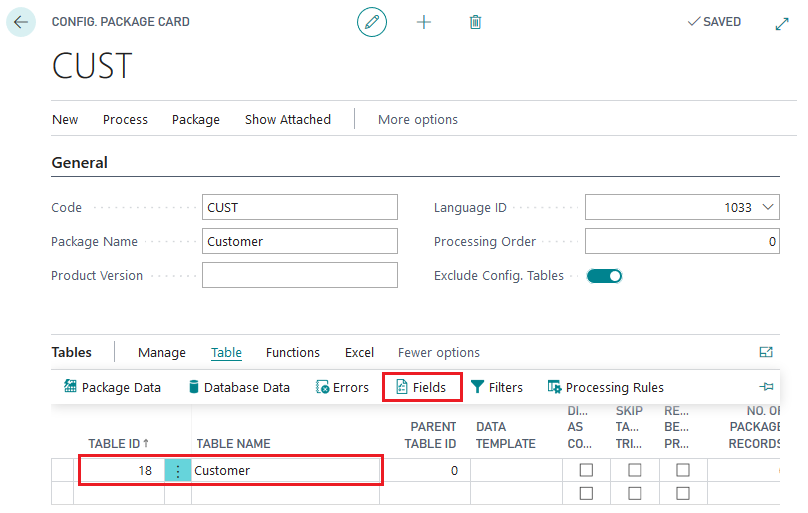
Task: Open Manage tab in Tables
Action: (x=162, y=352)
